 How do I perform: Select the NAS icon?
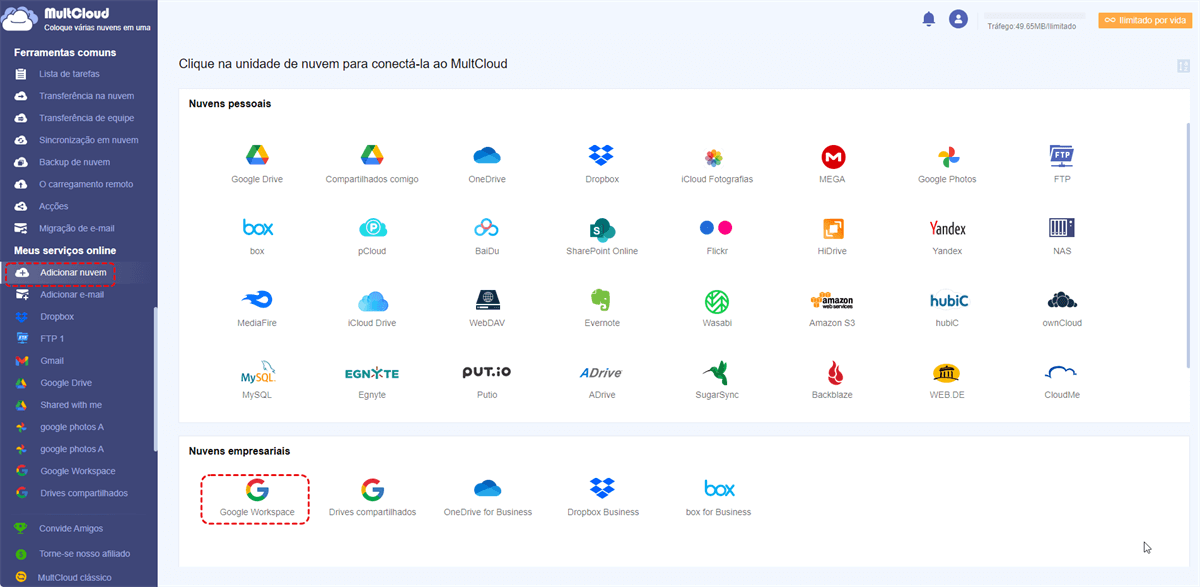coord(1062,228)
